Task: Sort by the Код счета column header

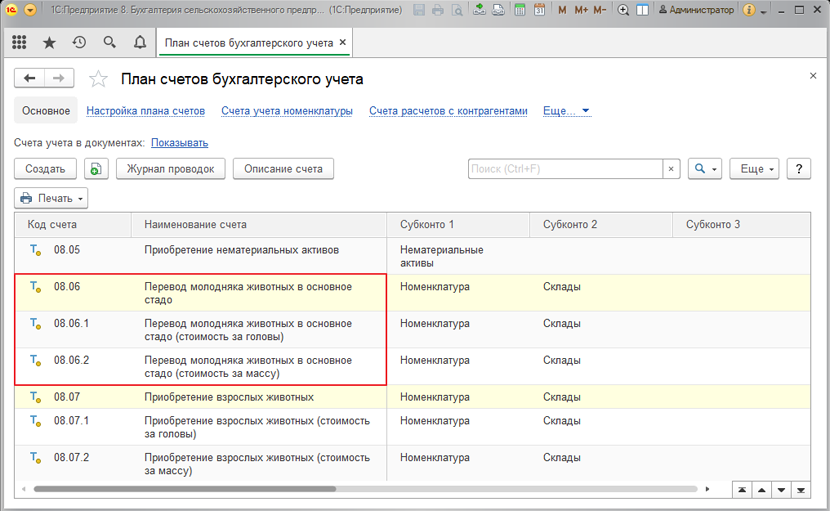Action: (x=73, y=225)
